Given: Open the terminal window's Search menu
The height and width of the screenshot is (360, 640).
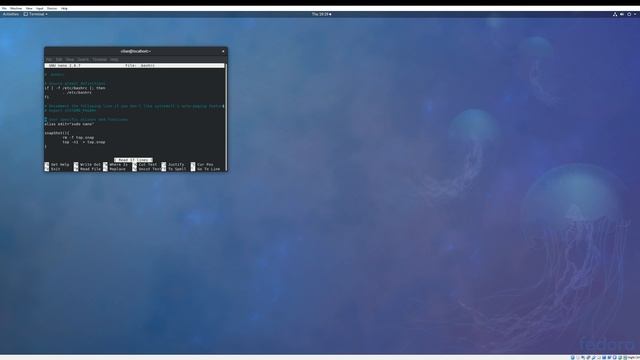Looking at the screenshot, I should coord(83,60).
